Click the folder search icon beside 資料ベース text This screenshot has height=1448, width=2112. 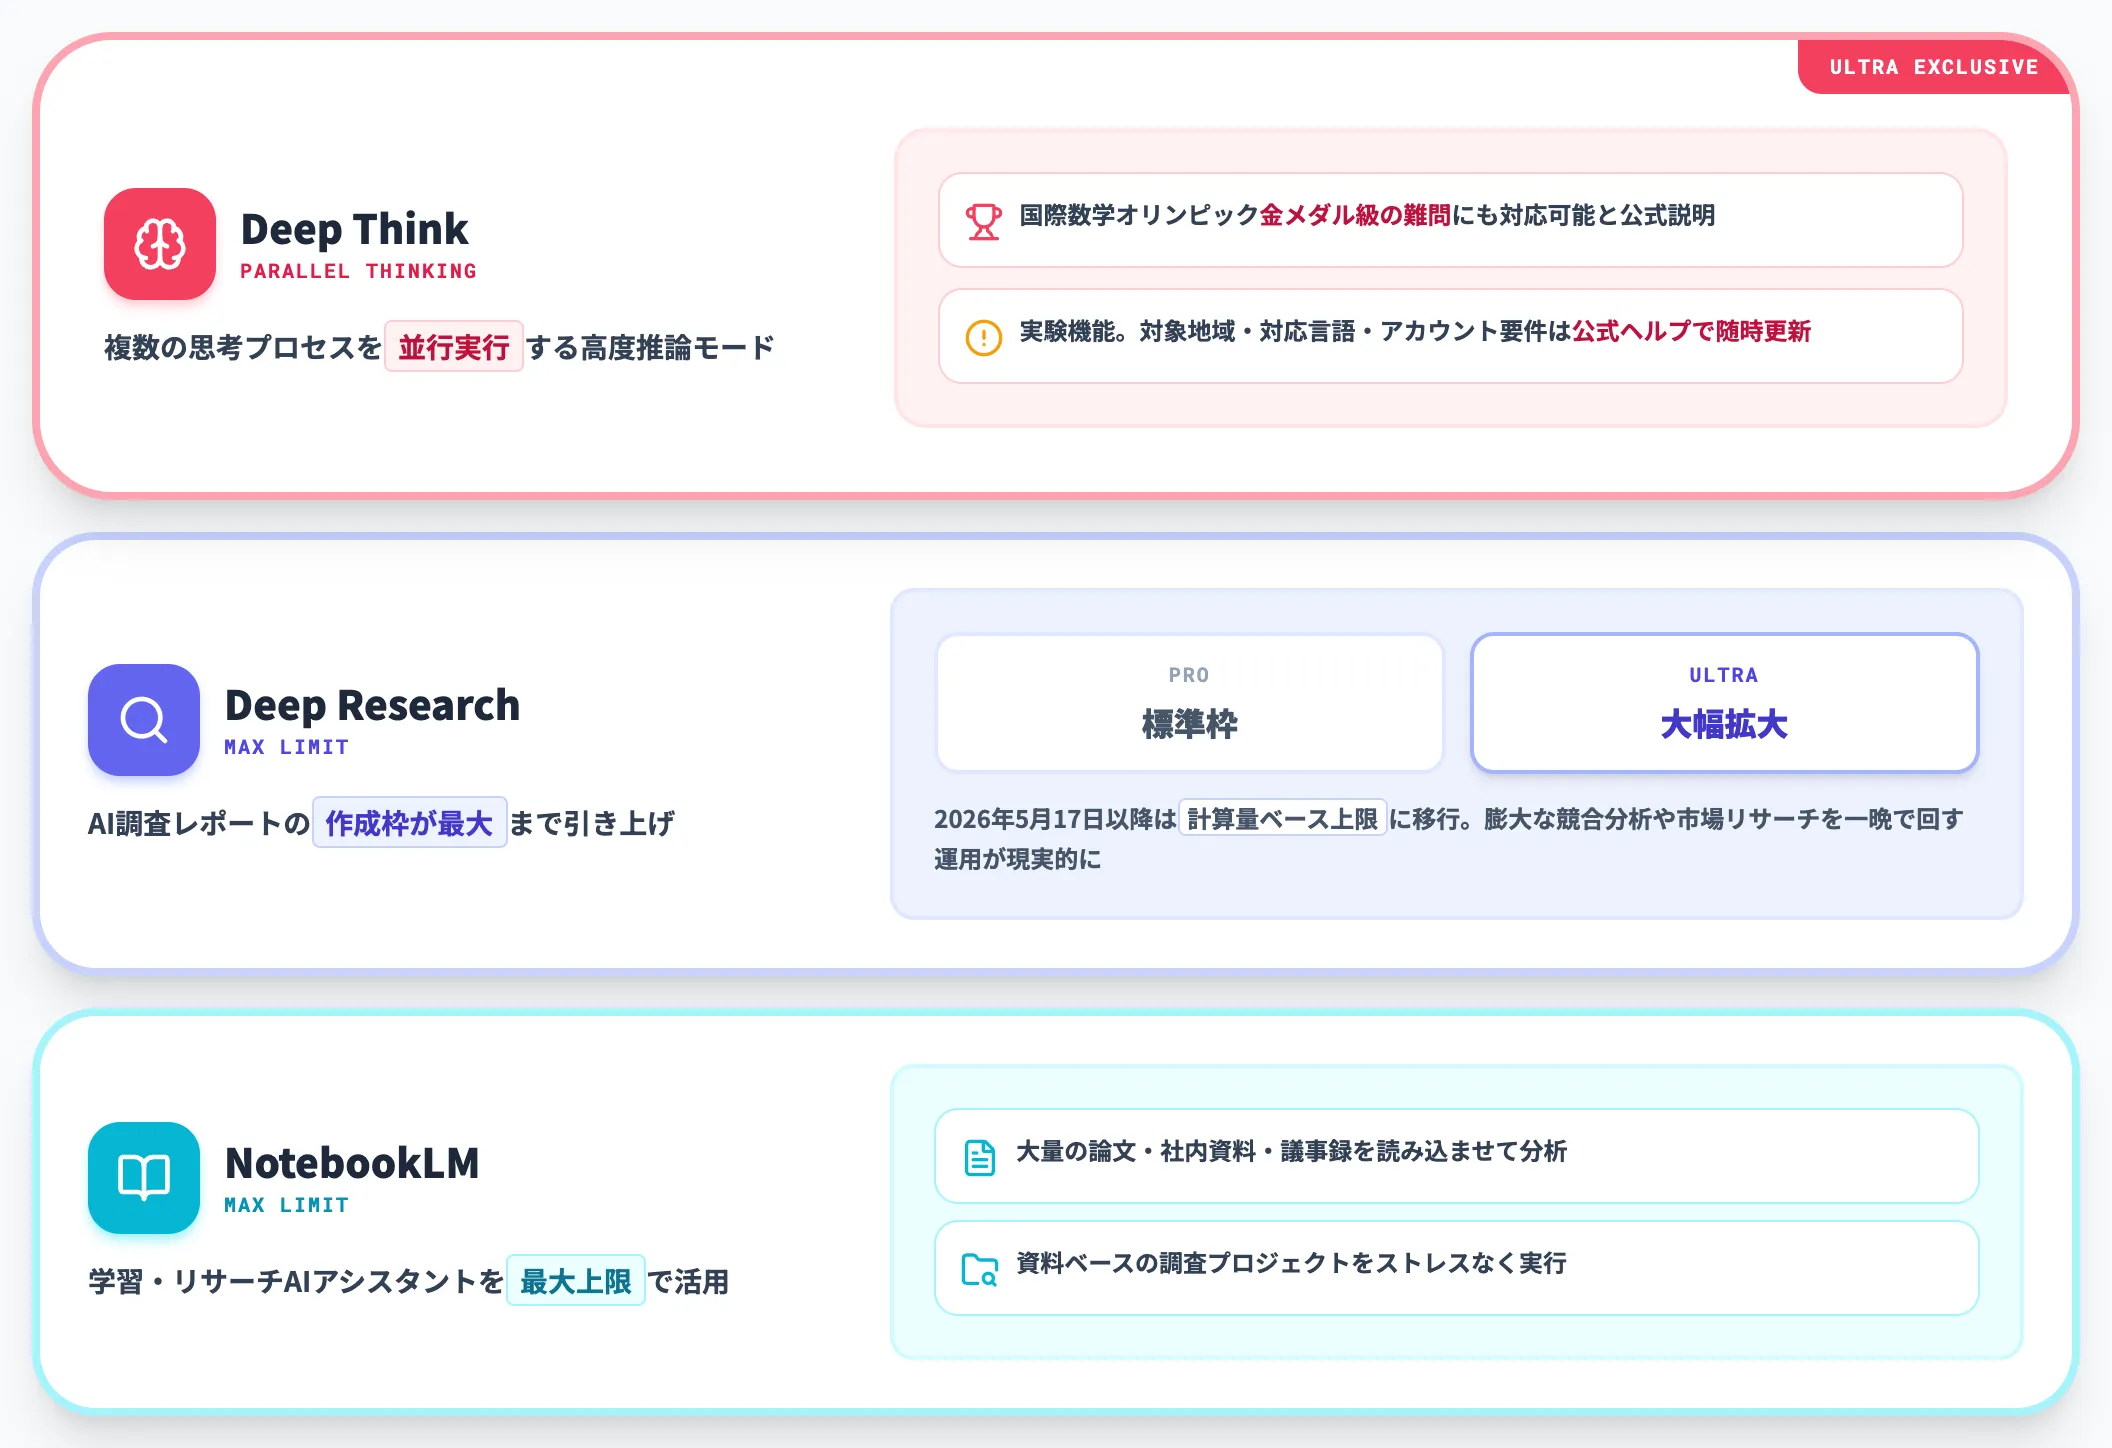coord(979,1269)
